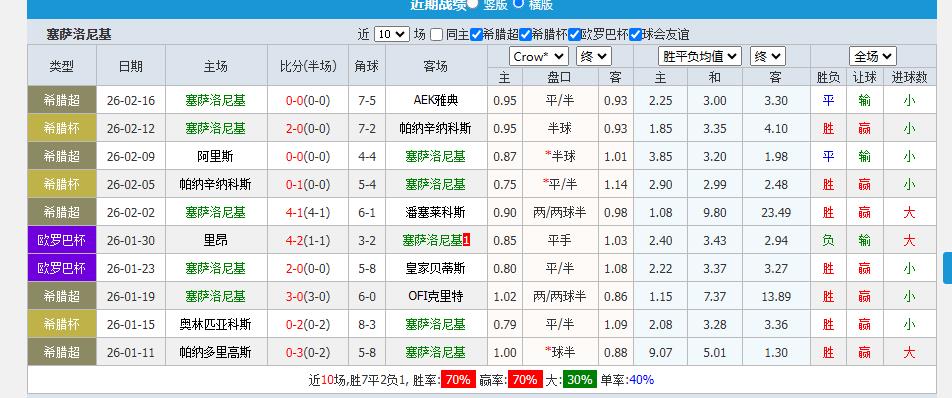Open 潘塞莱科斯 away team link

coord(436,212)
